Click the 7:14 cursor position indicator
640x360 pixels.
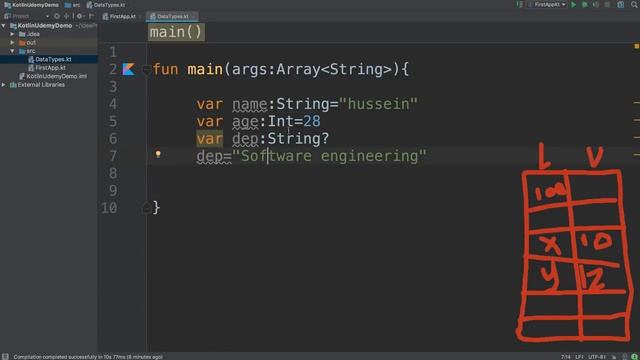[566, 357]
